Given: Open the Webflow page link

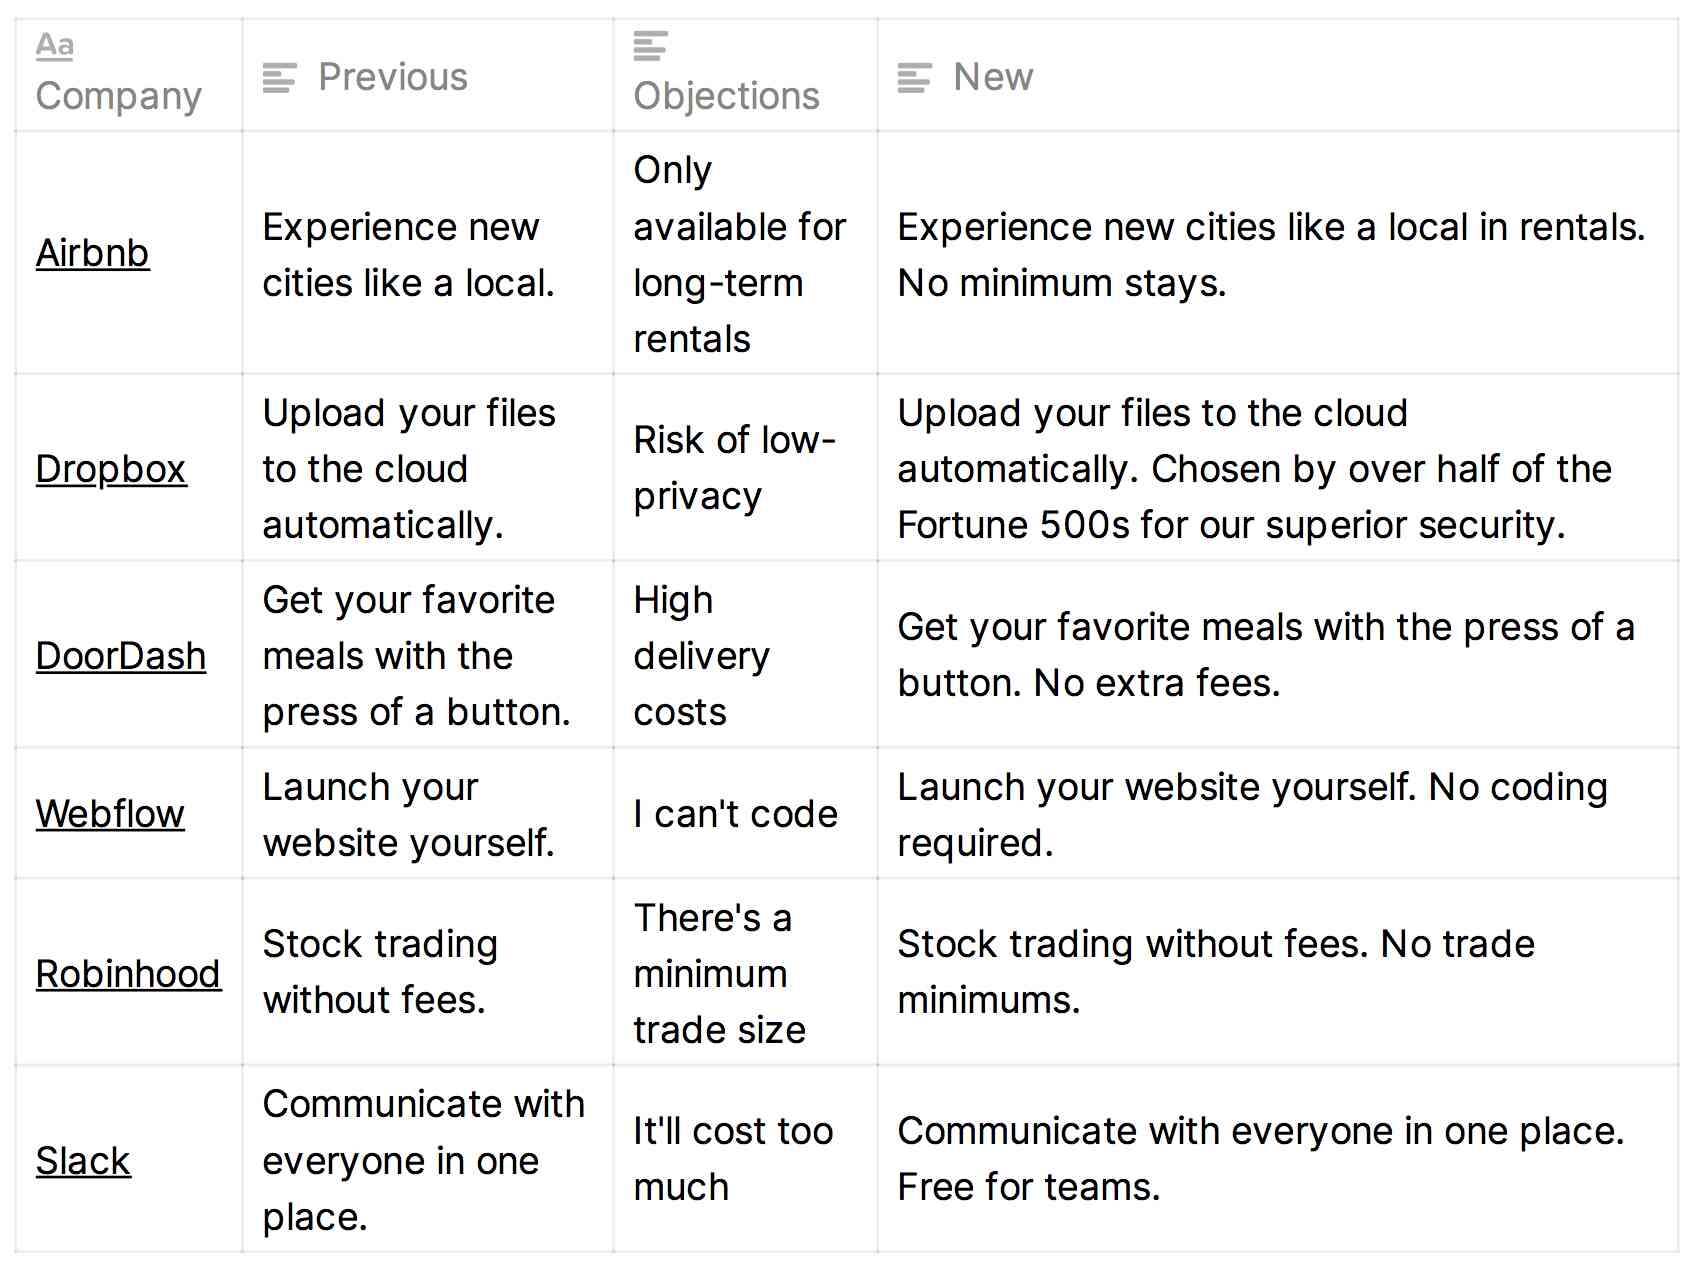Looking at the screenshot, I should point(109,814).
